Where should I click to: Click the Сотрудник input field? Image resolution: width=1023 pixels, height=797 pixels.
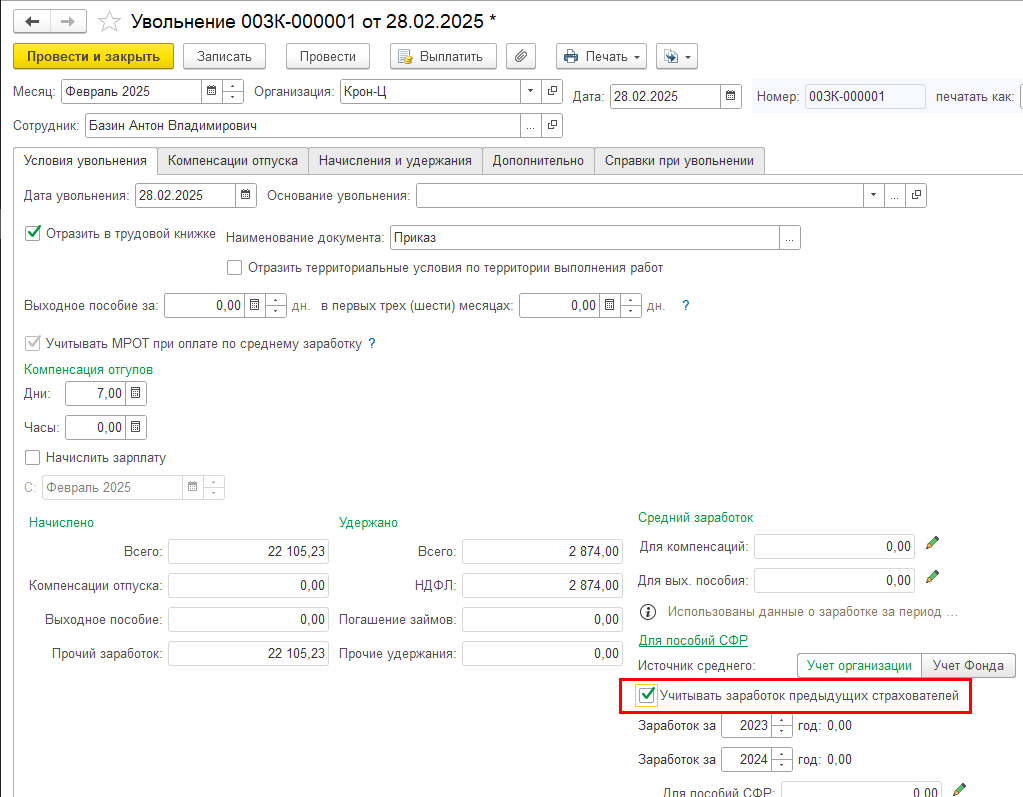300,126
